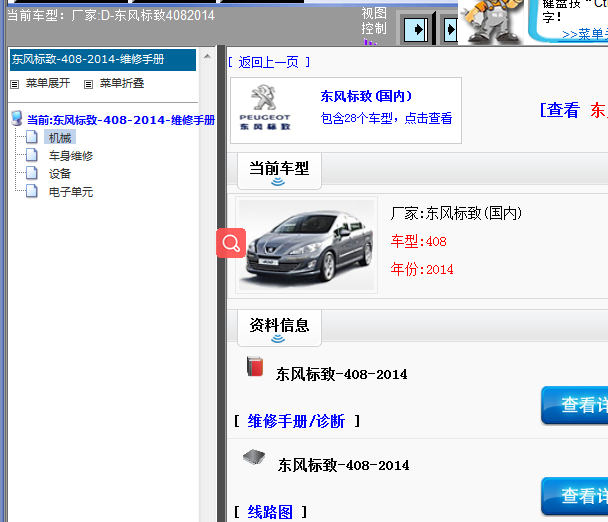Click the red magnifier search icon
Viewport: 608px width, 522px height.
(x=231, y=243)
